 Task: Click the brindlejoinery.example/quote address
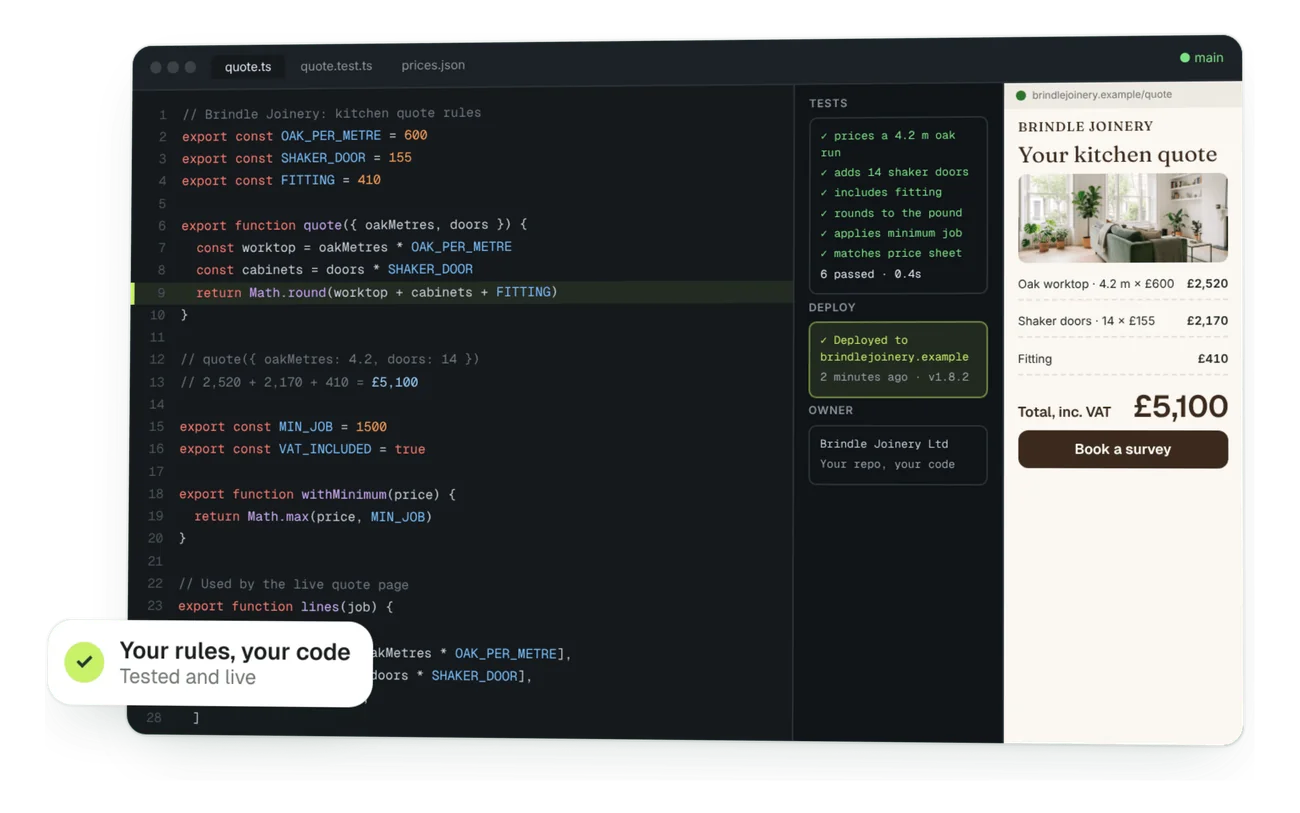[1102, 95]
